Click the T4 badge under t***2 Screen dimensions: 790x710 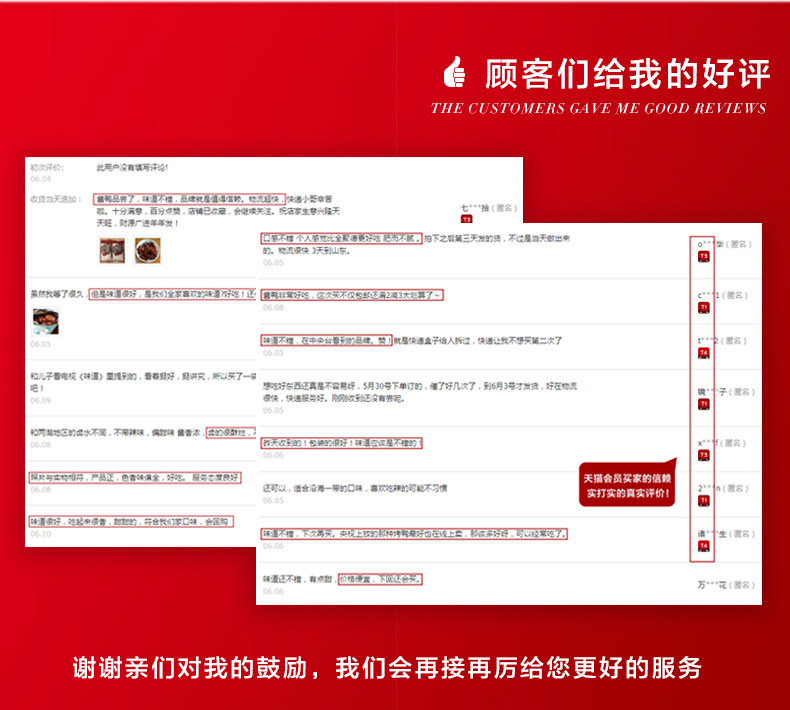703,353
